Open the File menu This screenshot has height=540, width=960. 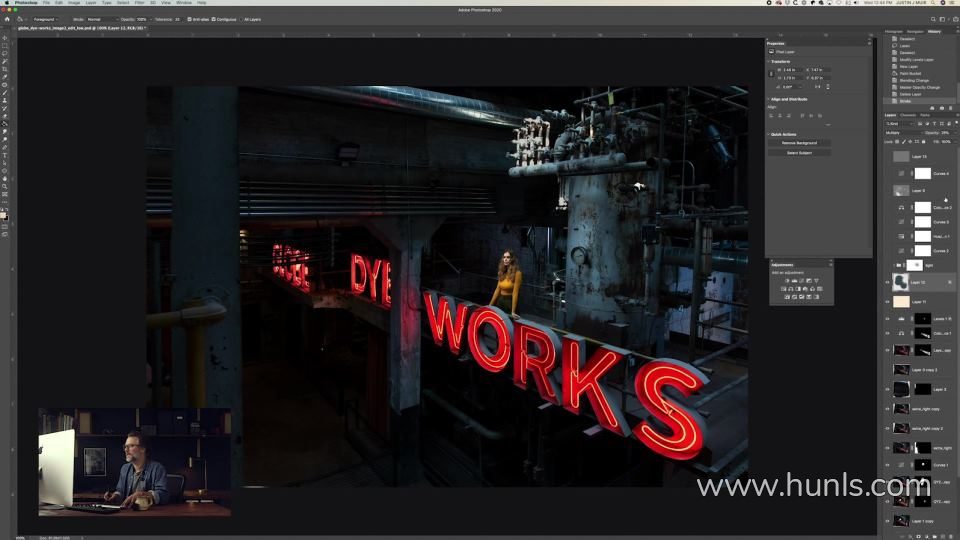click(x=46, y=2)
